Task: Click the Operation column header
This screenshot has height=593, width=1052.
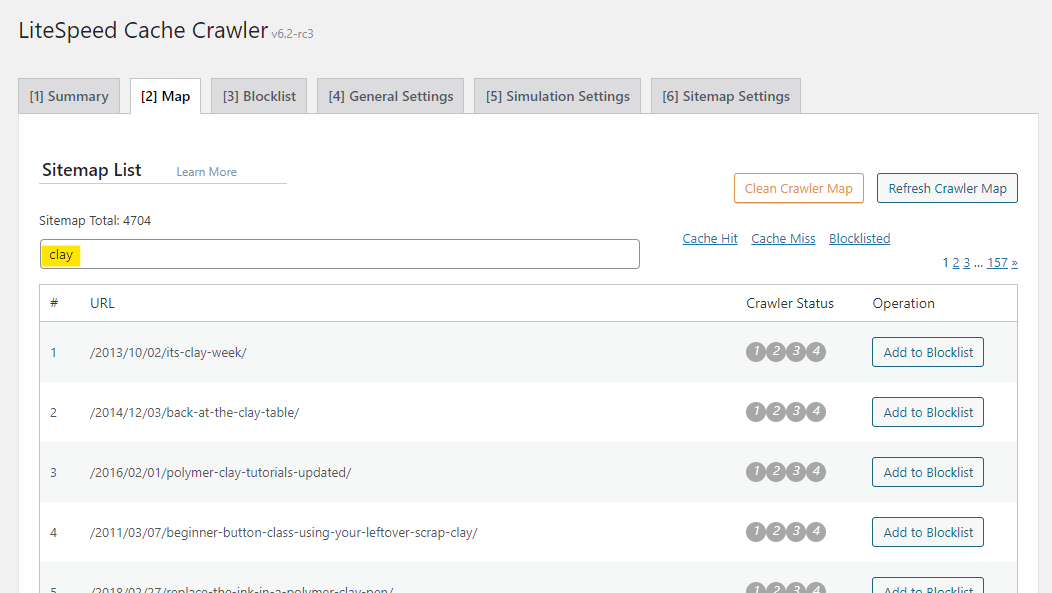Action: 903,303
